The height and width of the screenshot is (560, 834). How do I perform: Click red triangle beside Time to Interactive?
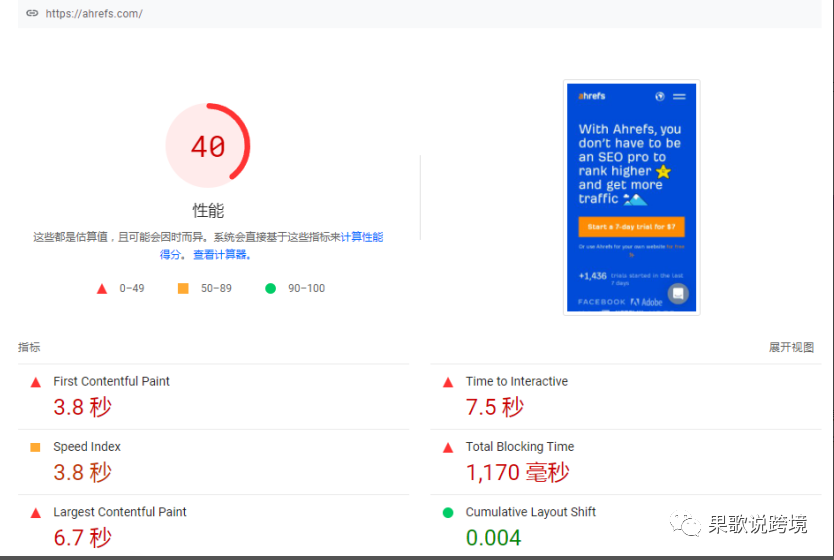[448, 382]
